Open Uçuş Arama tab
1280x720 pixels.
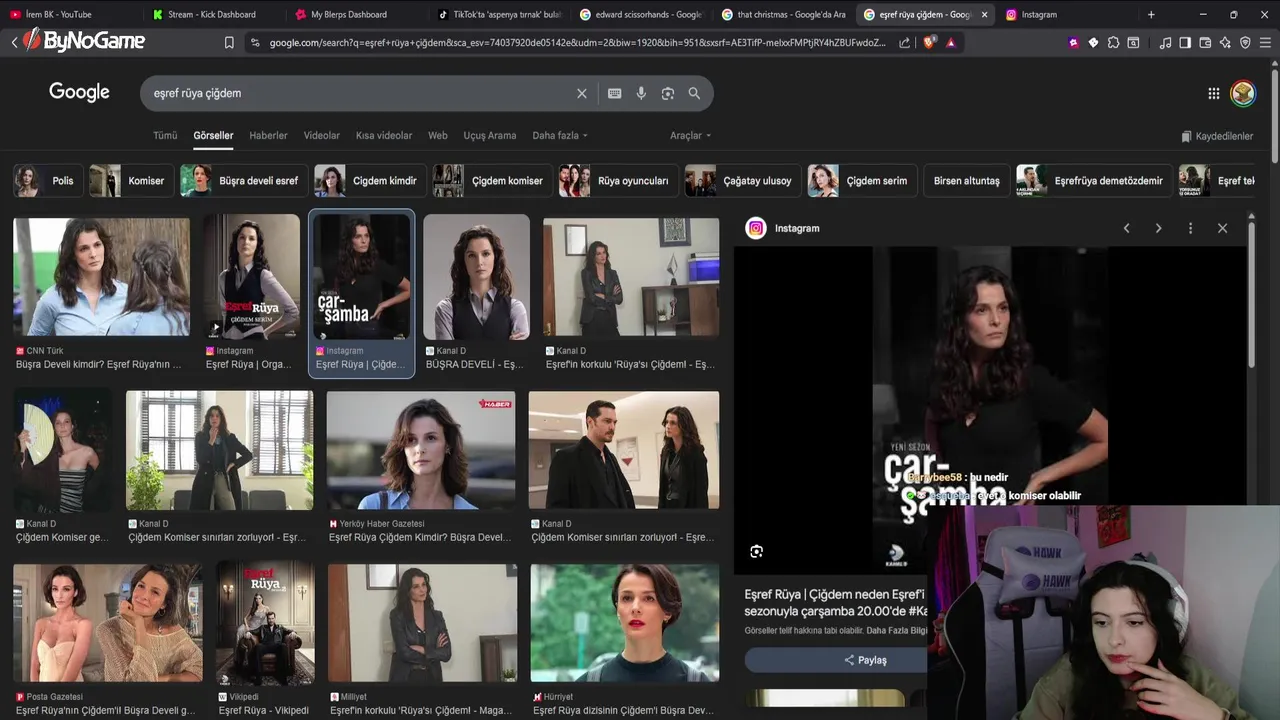490,135
